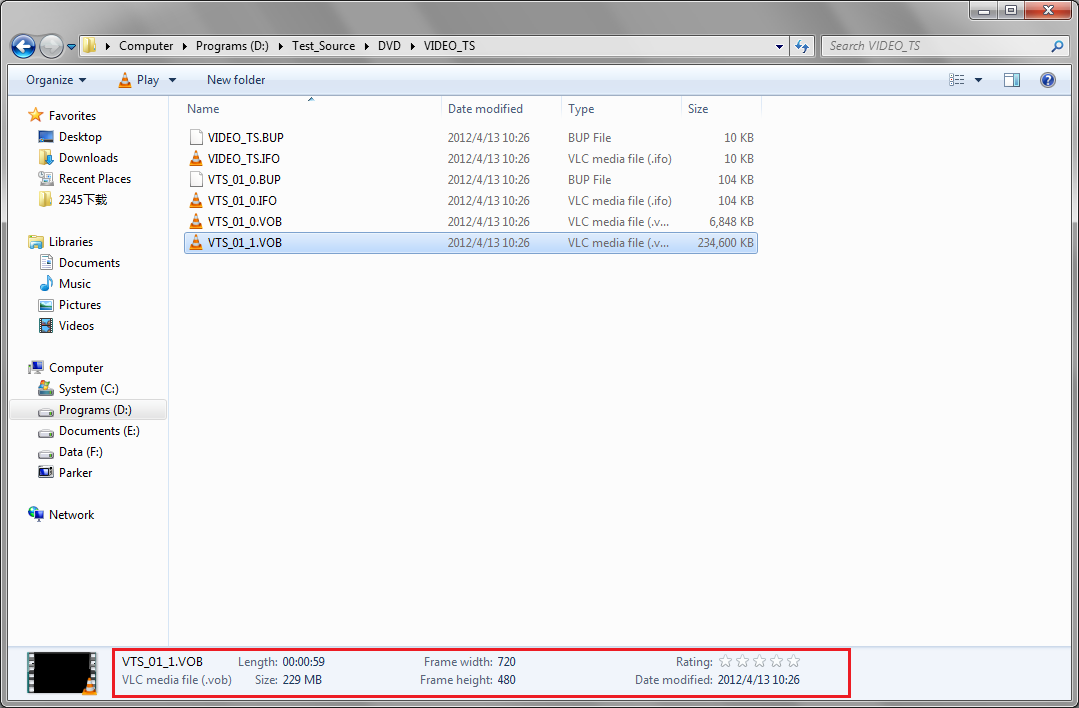Set rating to three stars

click(759, 662)
